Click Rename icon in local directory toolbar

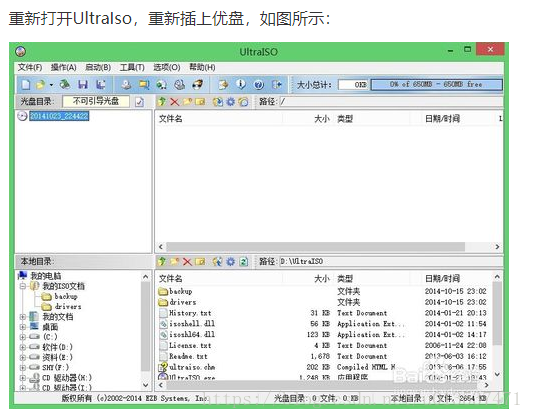click(x=200, y=261)
